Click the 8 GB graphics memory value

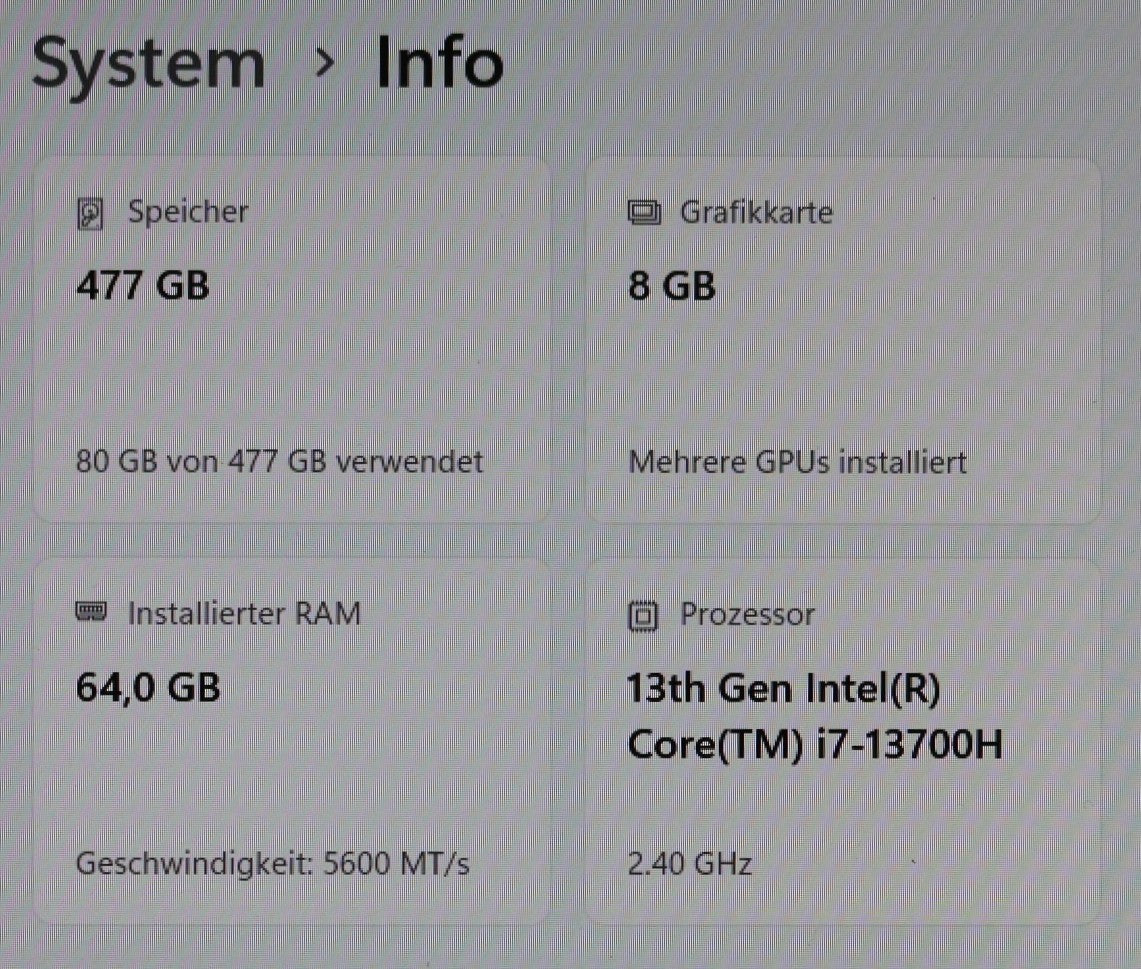point(671,287)
